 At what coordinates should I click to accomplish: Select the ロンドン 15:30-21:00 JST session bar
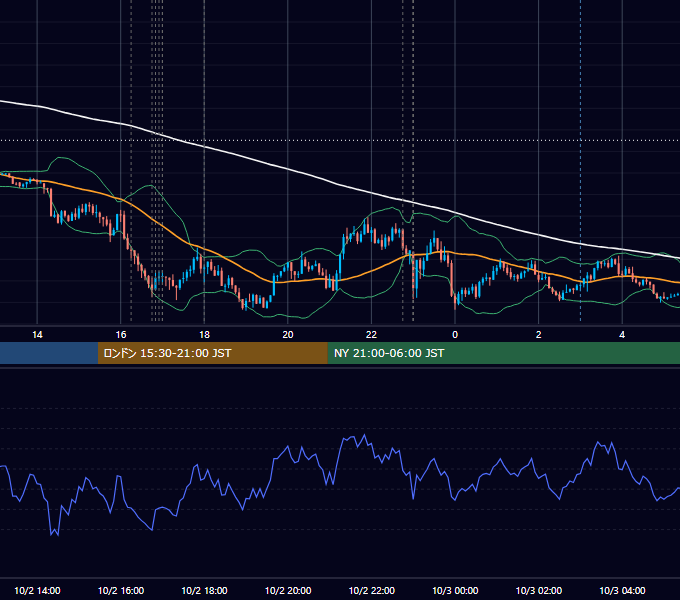coord(212,353)
